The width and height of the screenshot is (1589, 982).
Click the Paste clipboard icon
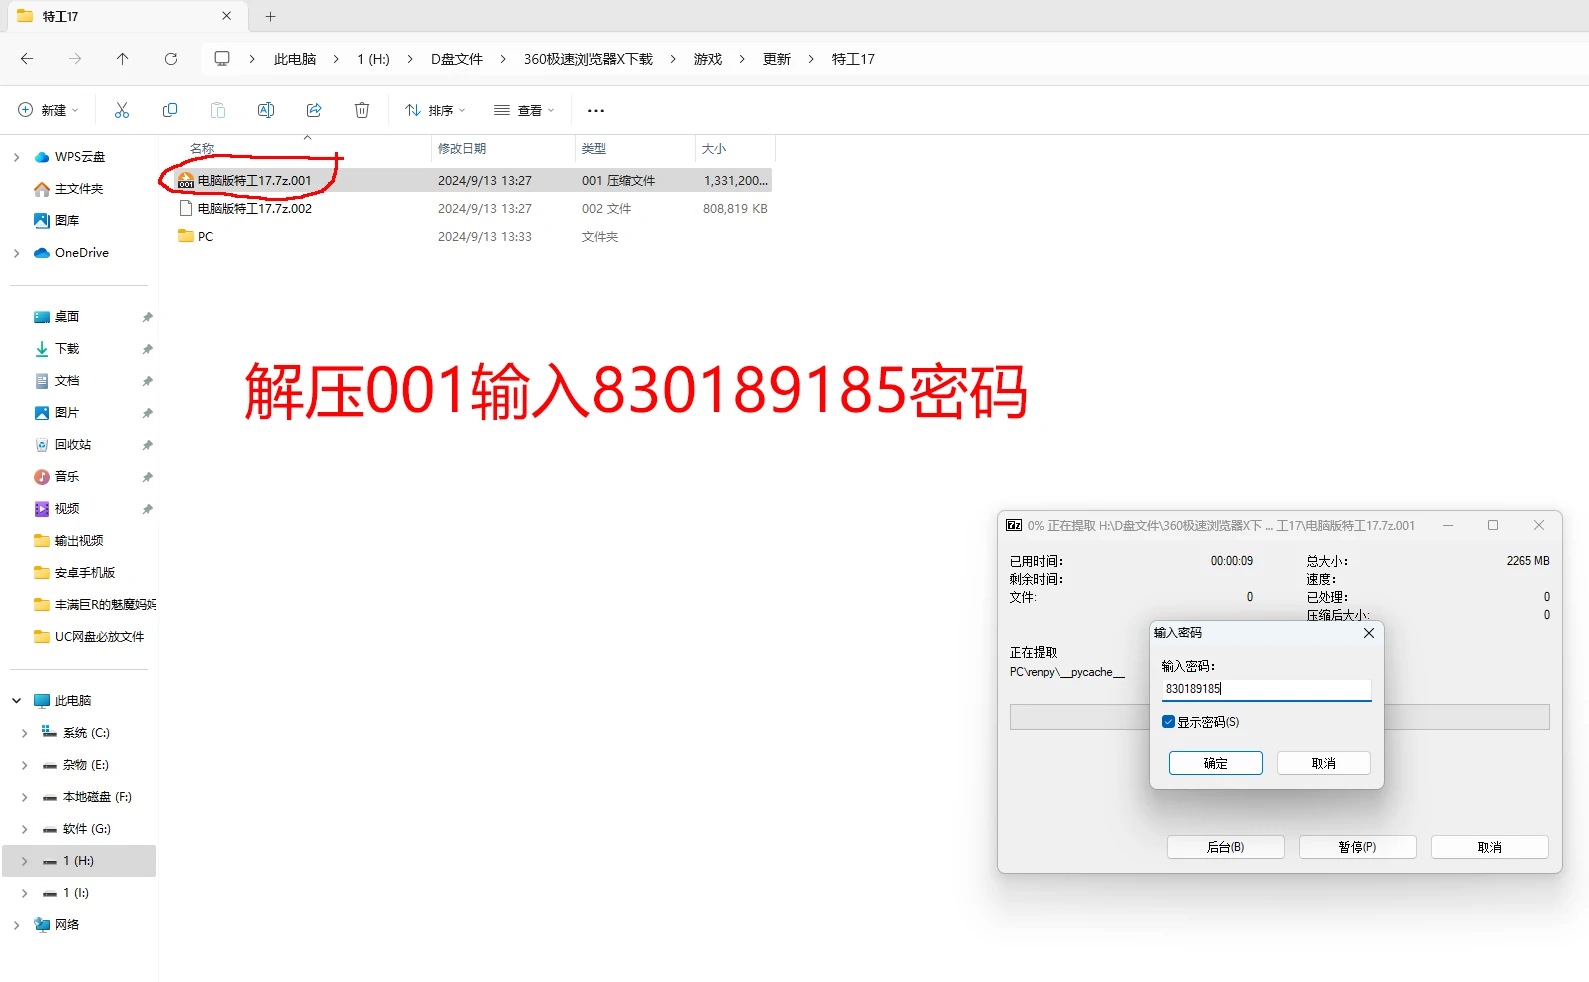coord(218,110)
